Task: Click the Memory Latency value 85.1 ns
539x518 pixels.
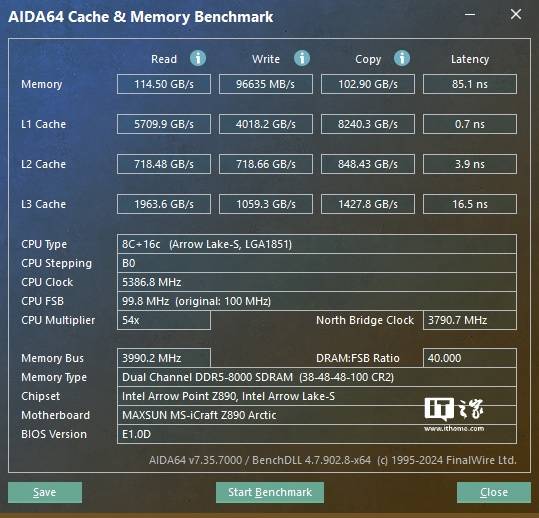Action: [x=470, y=84]
